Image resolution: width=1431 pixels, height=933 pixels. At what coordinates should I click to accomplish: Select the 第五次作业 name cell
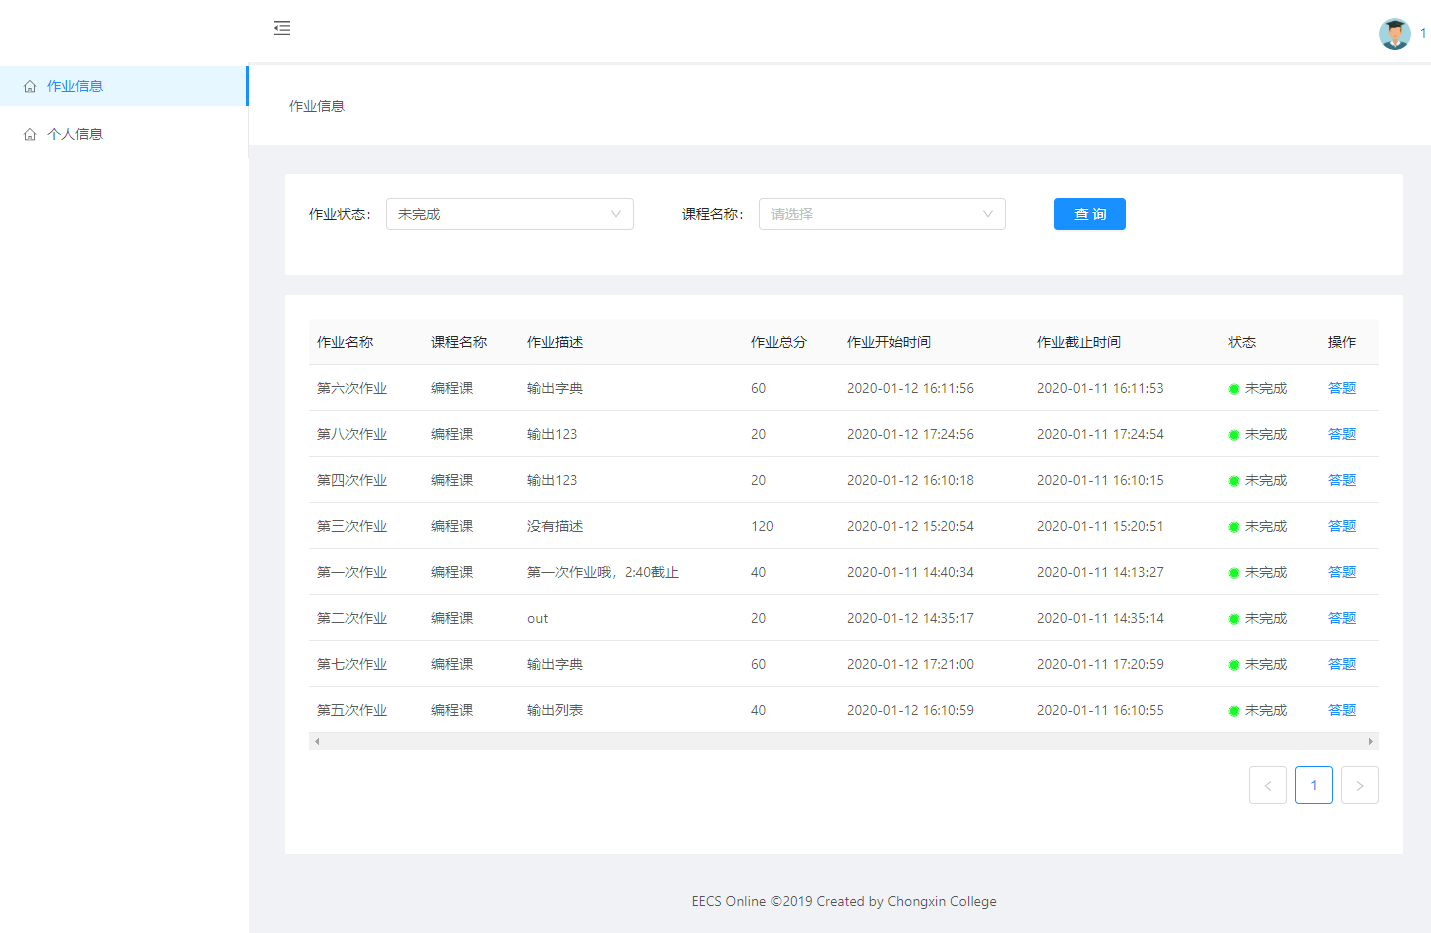pos(352,710)
